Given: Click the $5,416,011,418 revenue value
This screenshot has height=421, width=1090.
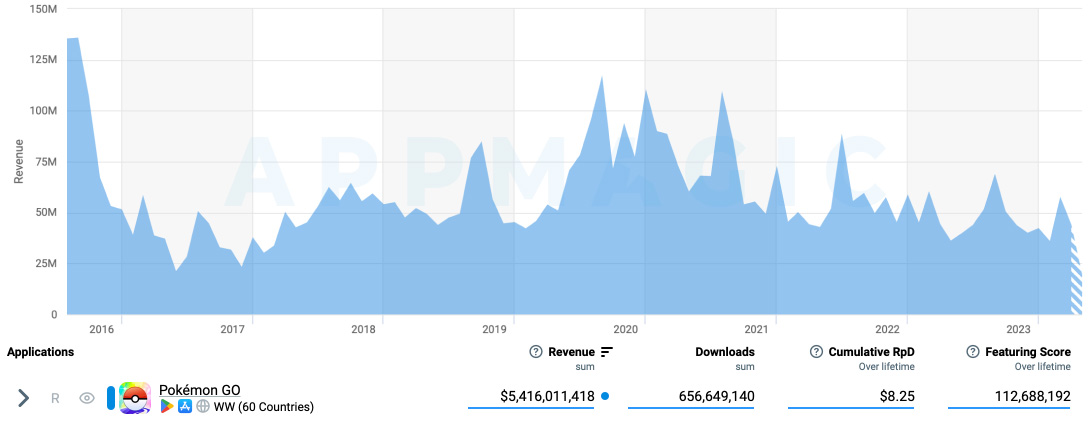Looking at the screenshot, I should tap(547, 396).
